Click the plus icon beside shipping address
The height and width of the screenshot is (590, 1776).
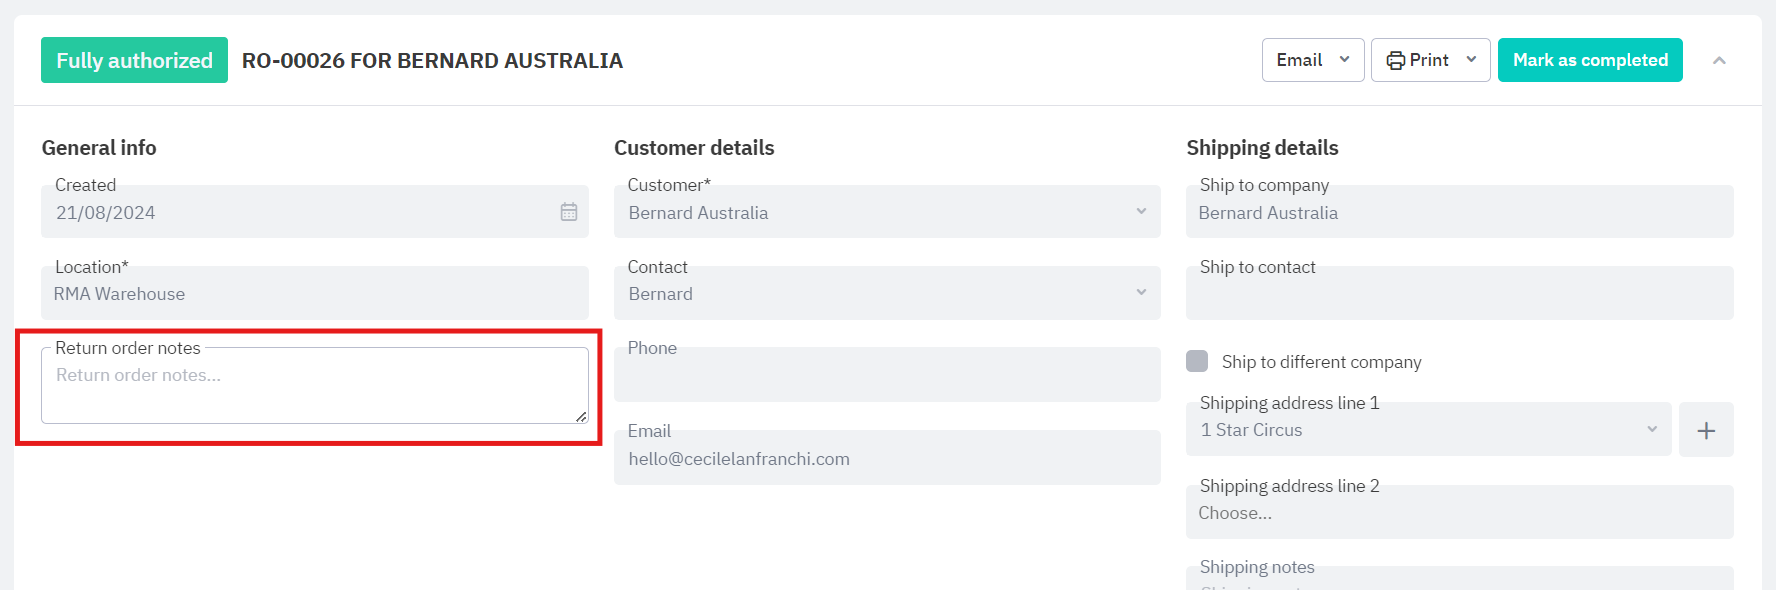point(1706,430)
